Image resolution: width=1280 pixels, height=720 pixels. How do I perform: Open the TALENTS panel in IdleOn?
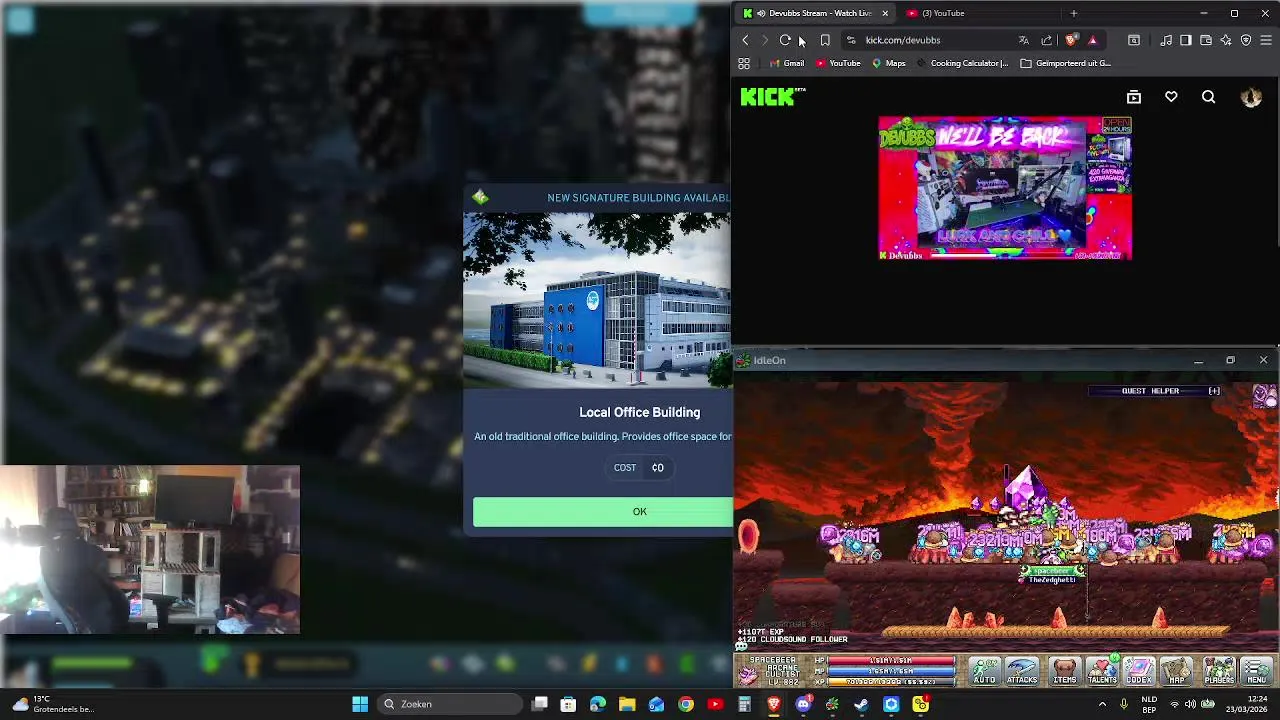point(1102,670)
